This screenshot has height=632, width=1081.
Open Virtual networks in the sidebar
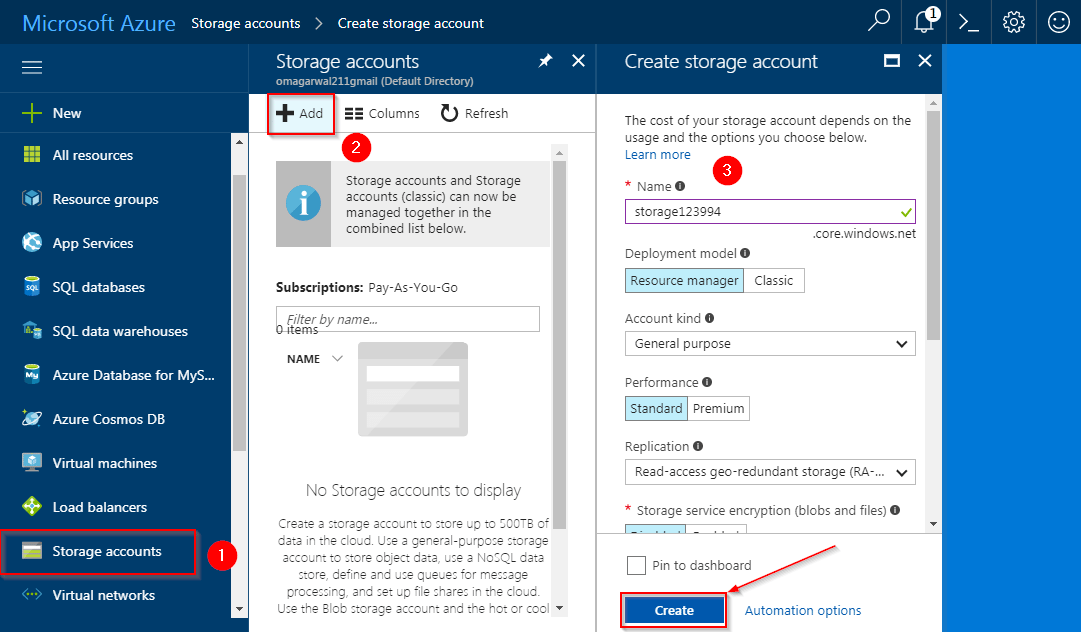(x=103, y=595)
